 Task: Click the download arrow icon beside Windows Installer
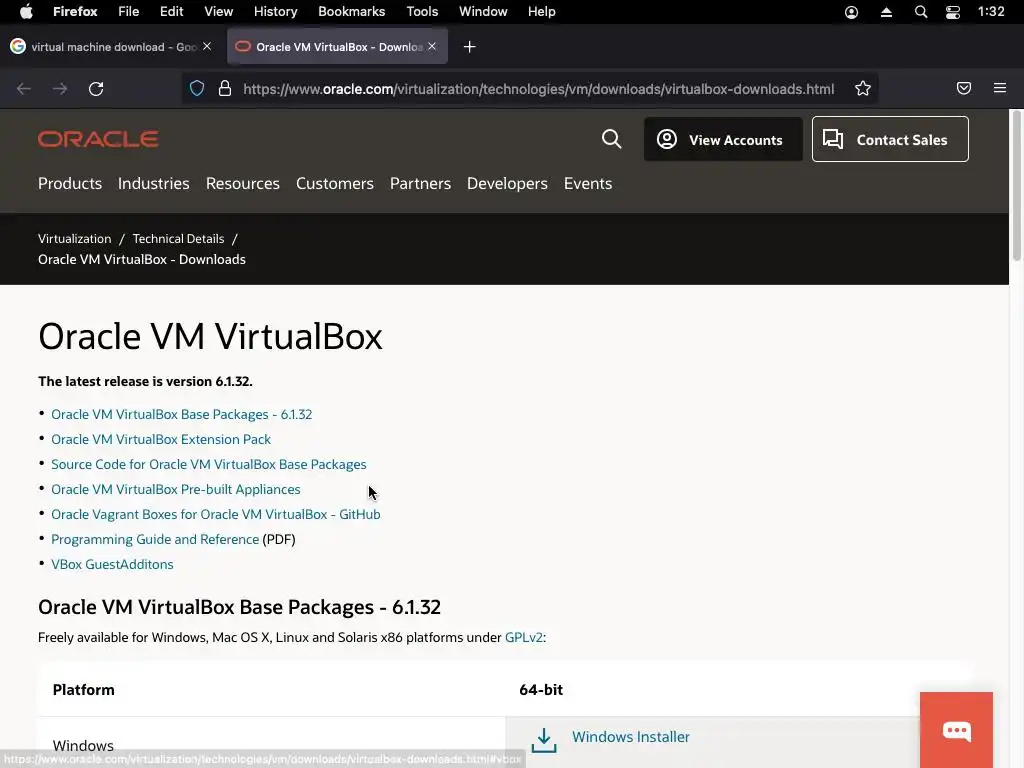[x=543, y=741]
